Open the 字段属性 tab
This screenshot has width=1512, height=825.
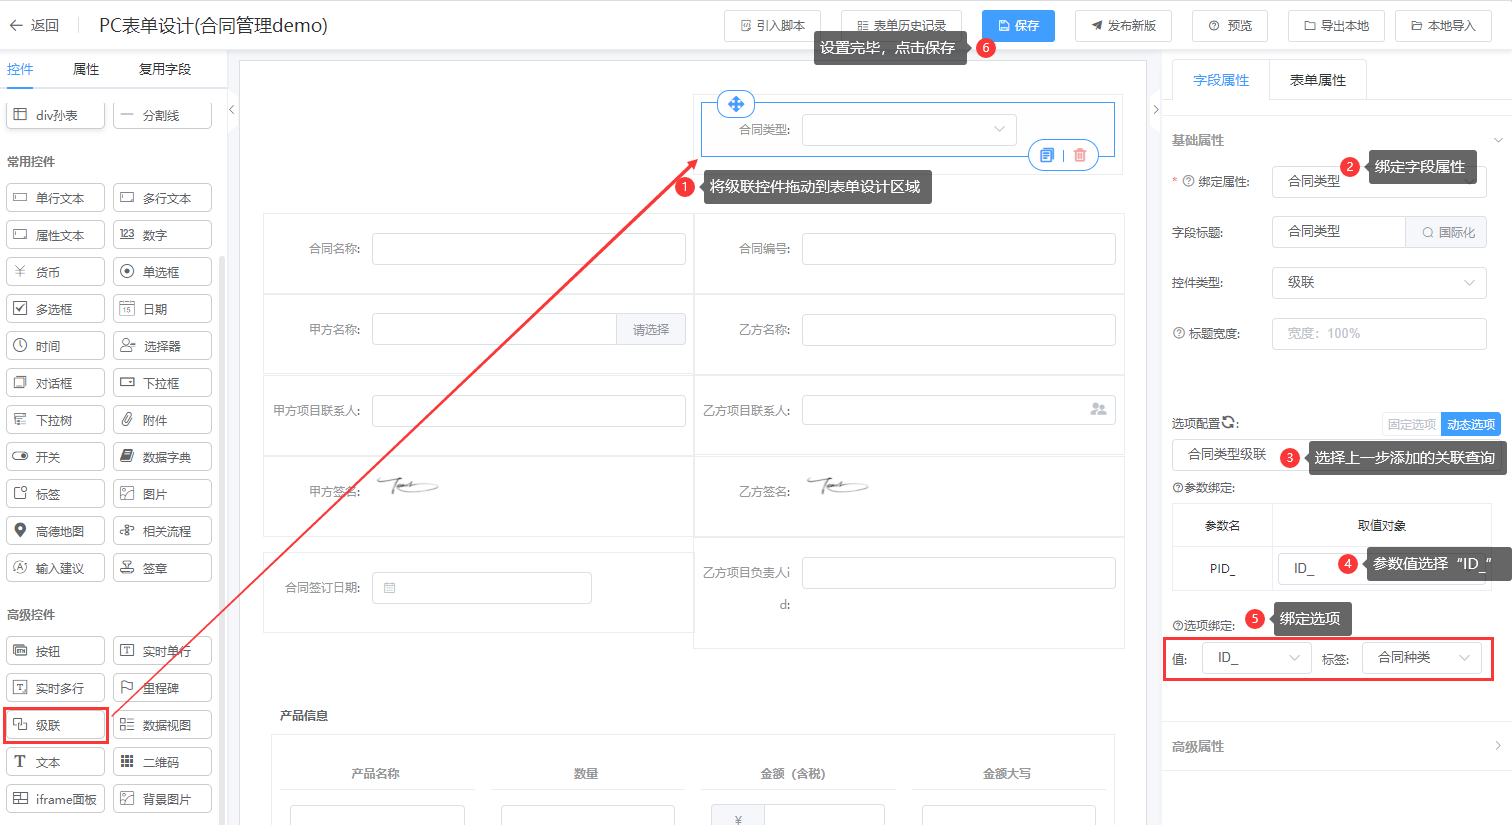point(1221,80)
